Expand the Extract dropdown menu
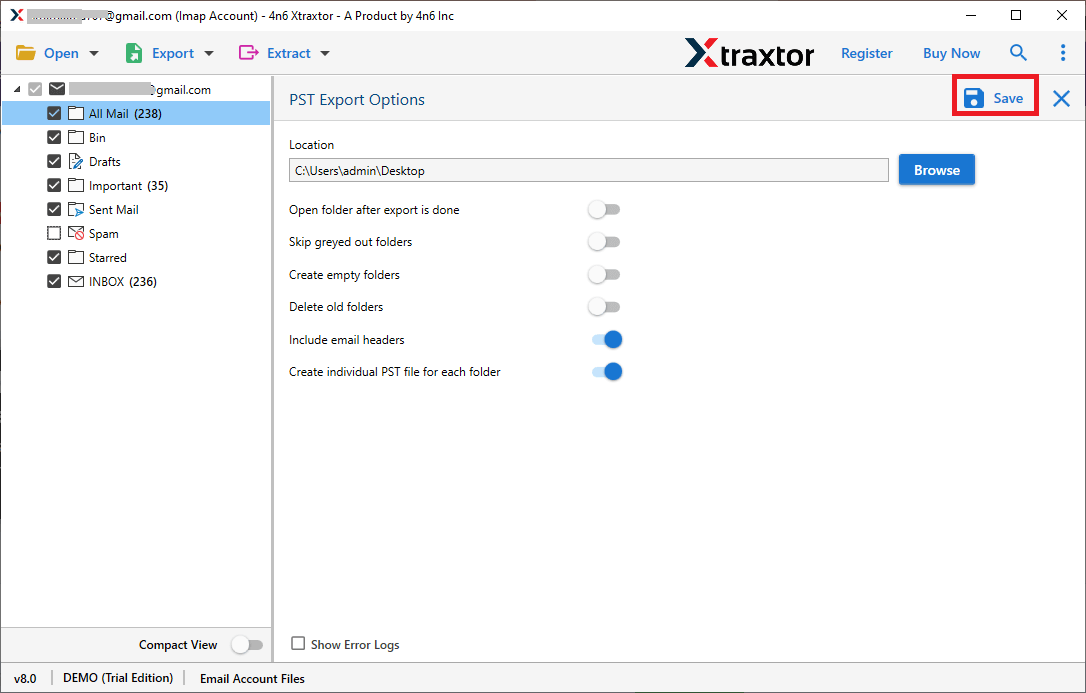 point(324,52)
